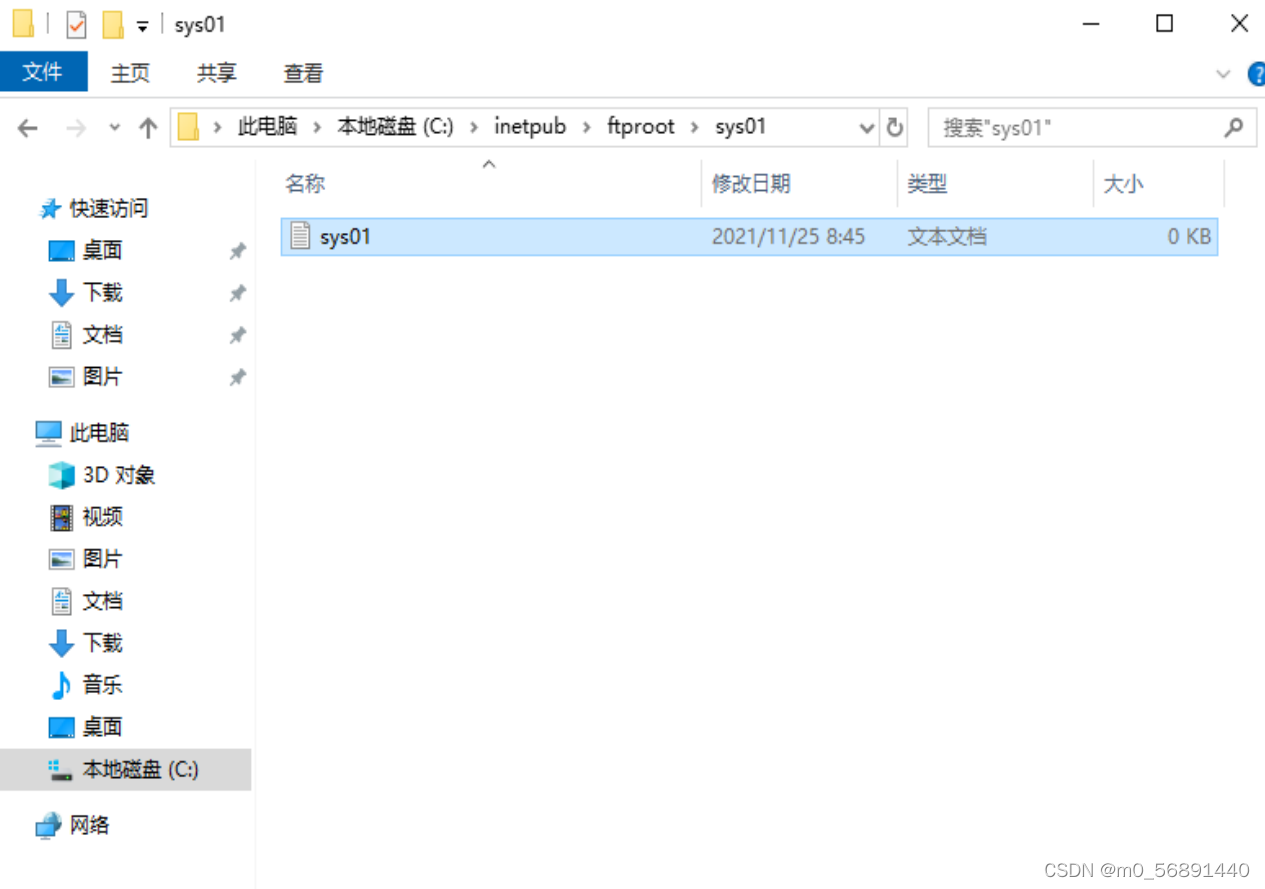1265x889 pixels.
Task: Expand the ribbon chevron
Action: coord(1223,74)
